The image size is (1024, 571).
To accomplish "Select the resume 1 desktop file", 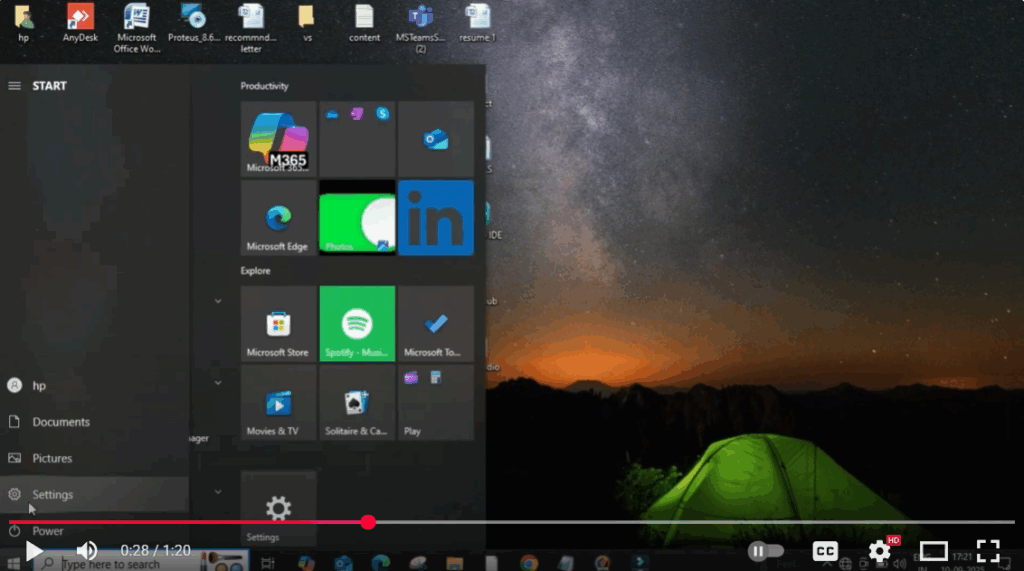I will (x=477, y=24).
